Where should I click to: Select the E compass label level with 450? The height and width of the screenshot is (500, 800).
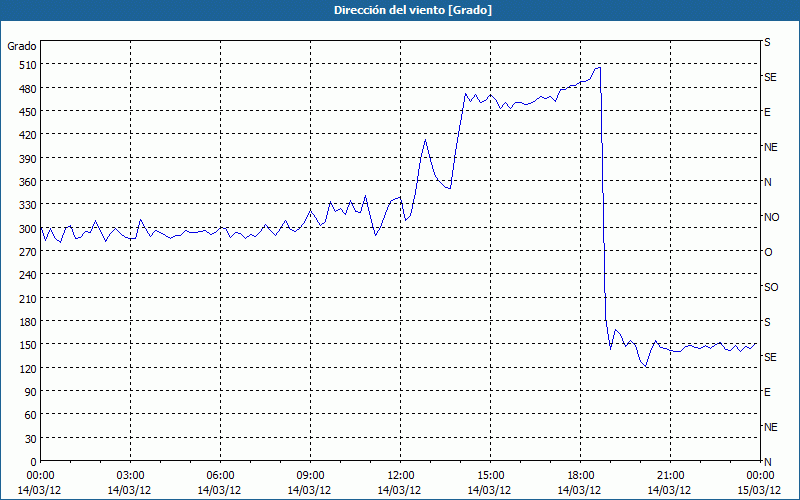click(x=767, y=112)
